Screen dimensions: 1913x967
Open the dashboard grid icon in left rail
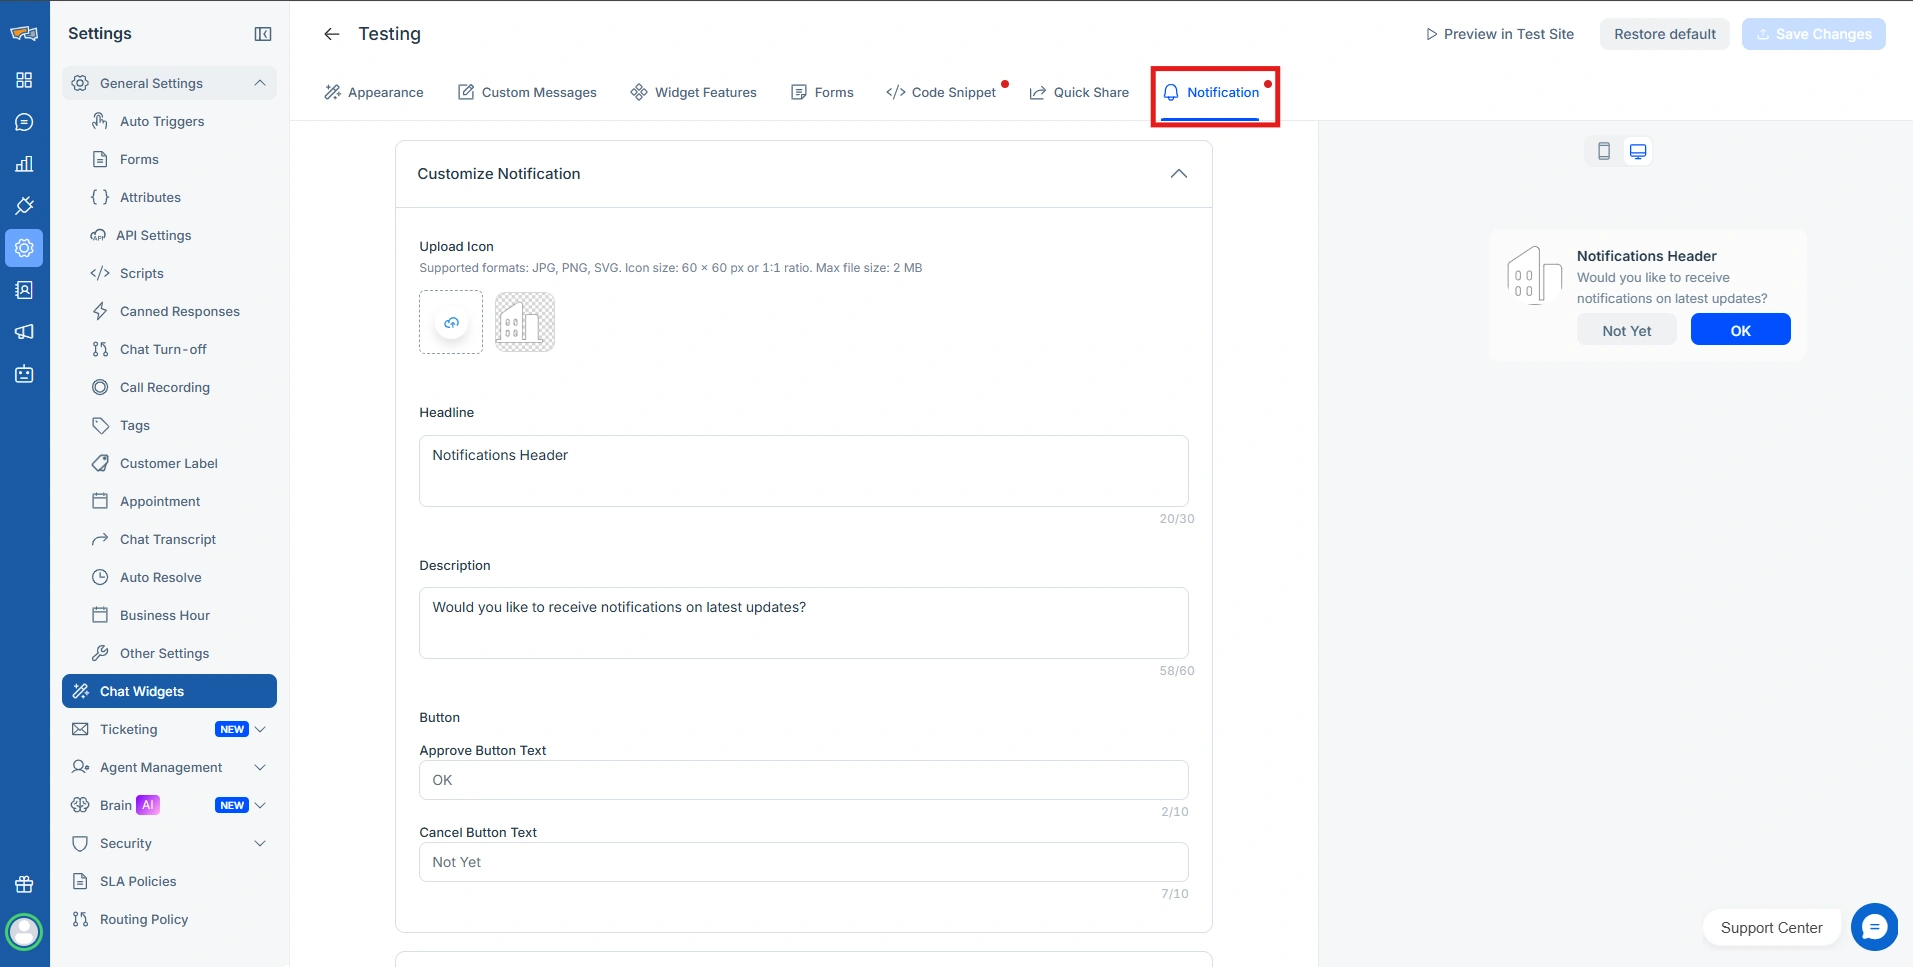click(24, 80)
